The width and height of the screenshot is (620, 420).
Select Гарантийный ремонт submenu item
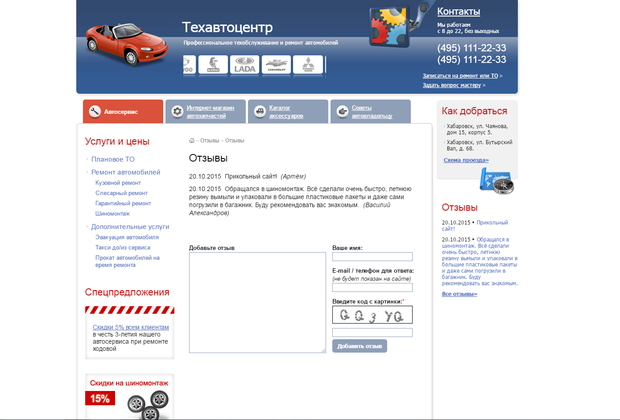click(x=123, y=203)
